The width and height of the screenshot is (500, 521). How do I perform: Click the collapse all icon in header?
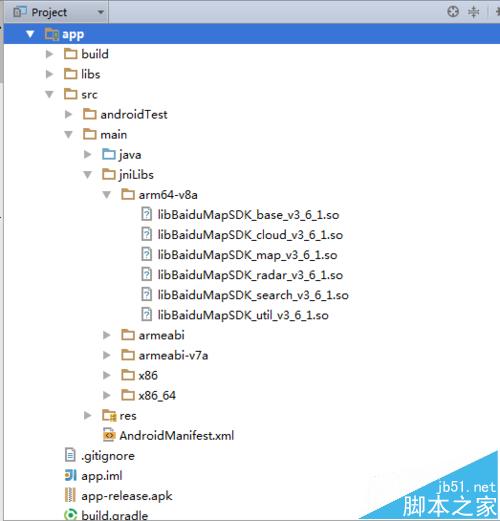[x=473, y=12]
